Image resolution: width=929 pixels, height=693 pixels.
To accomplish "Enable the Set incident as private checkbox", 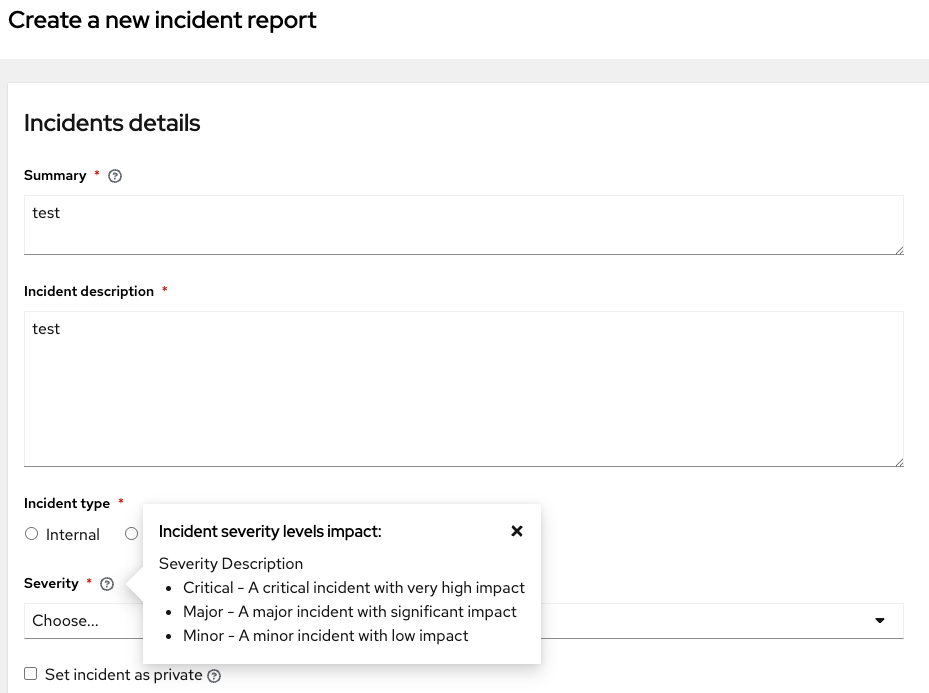I will click(x=31, y=674).
